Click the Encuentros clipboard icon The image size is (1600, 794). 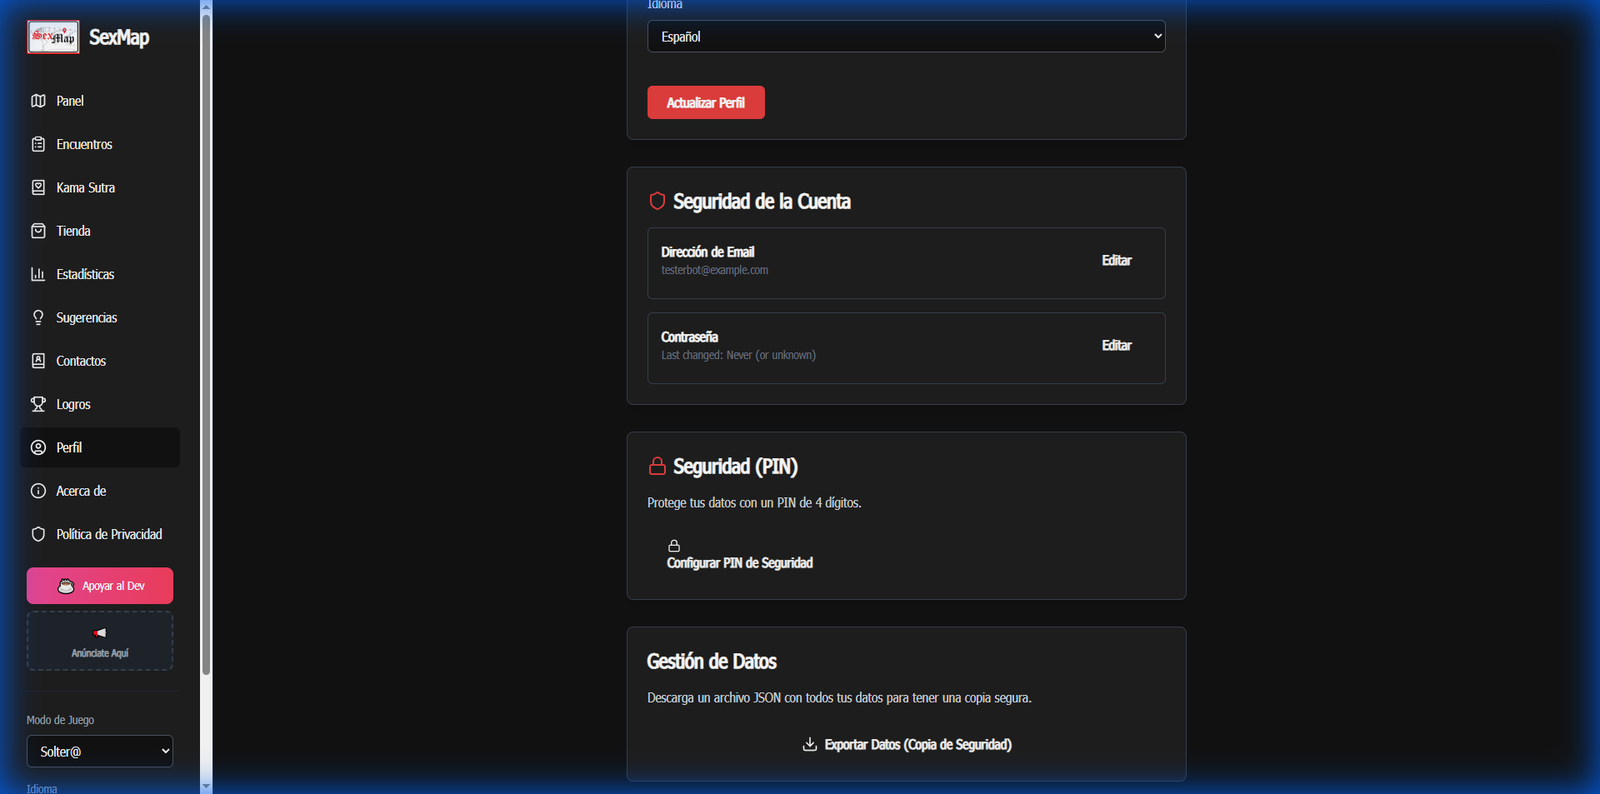coord(38,144)
